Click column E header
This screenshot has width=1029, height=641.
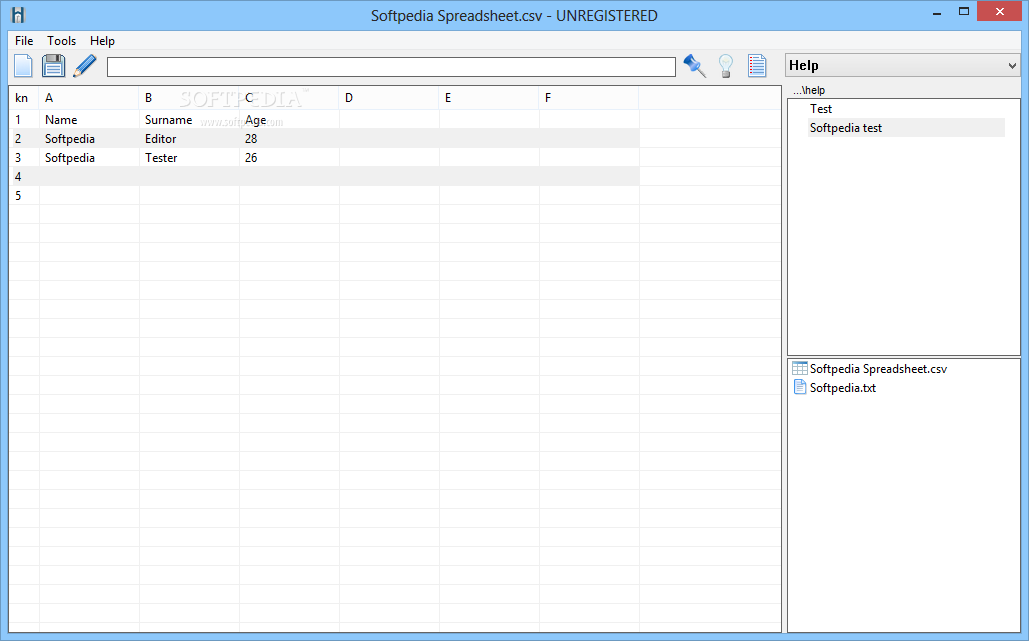click(x=490, y=98)
